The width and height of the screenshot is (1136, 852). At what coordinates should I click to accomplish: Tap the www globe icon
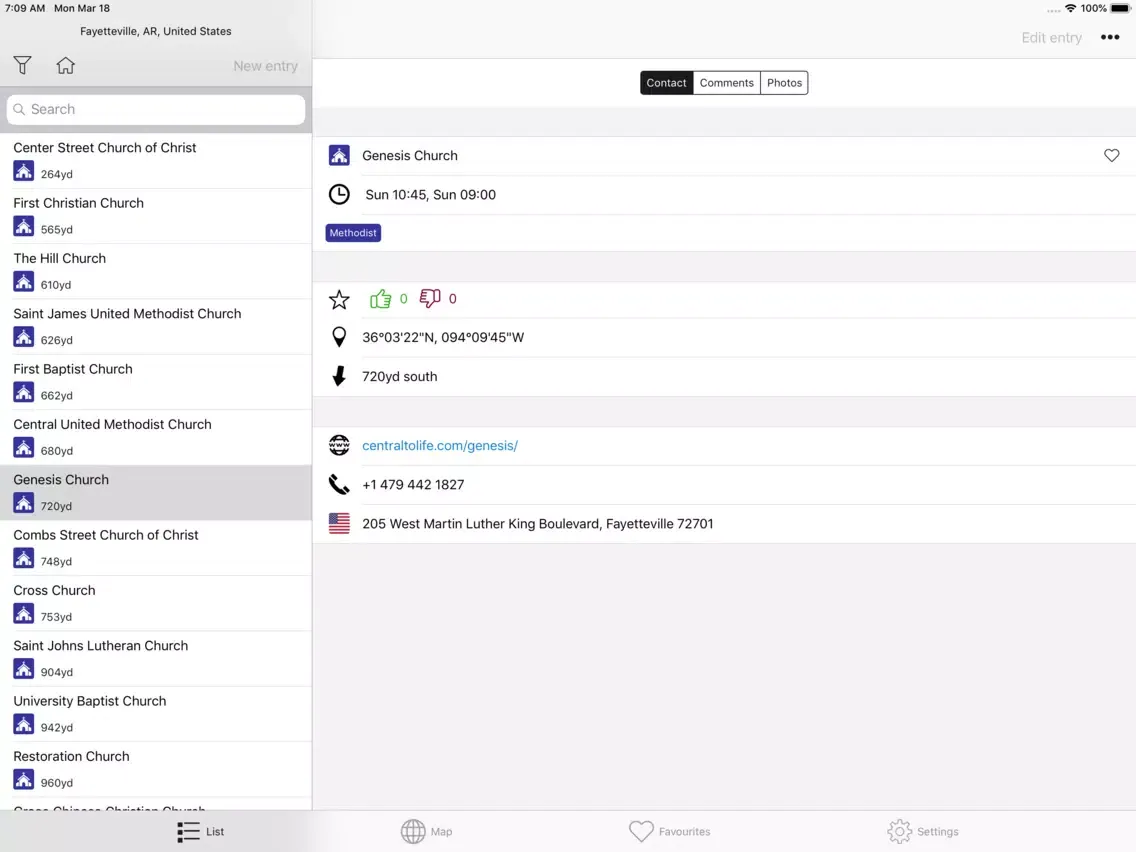point(339,445)
